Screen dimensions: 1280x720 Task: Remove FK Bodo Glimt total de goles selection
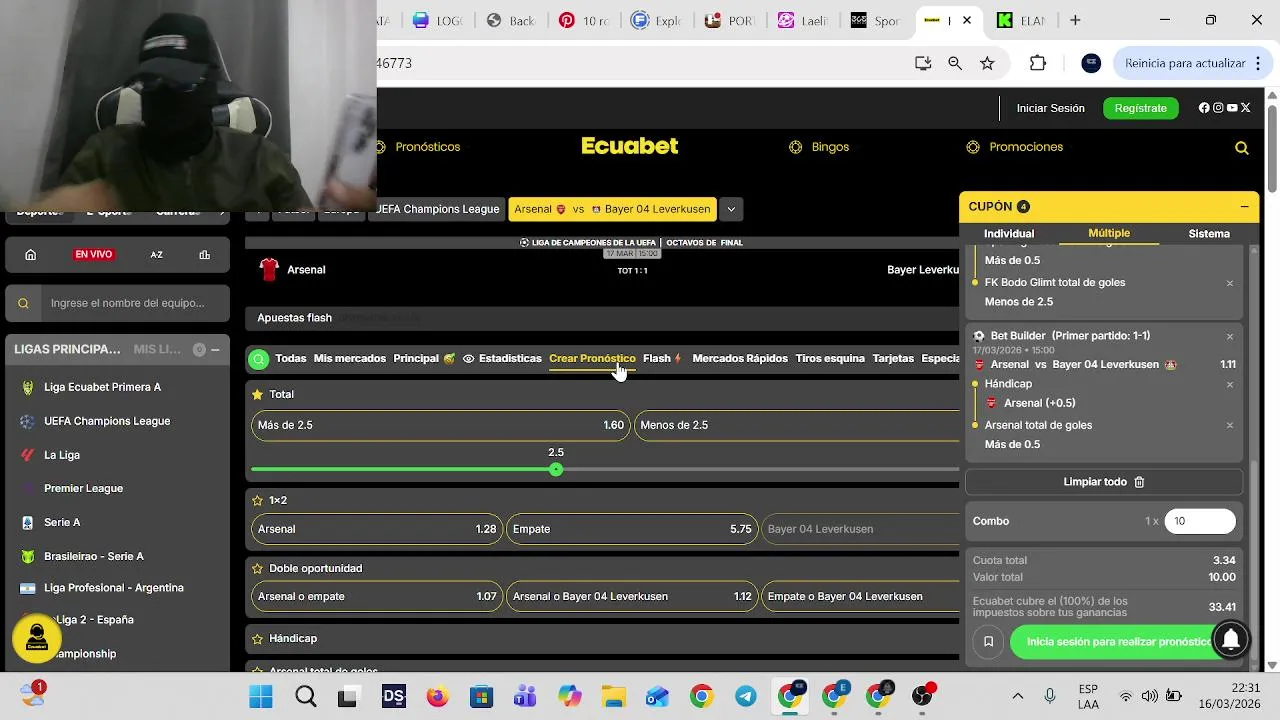(x=1230, y=283)
